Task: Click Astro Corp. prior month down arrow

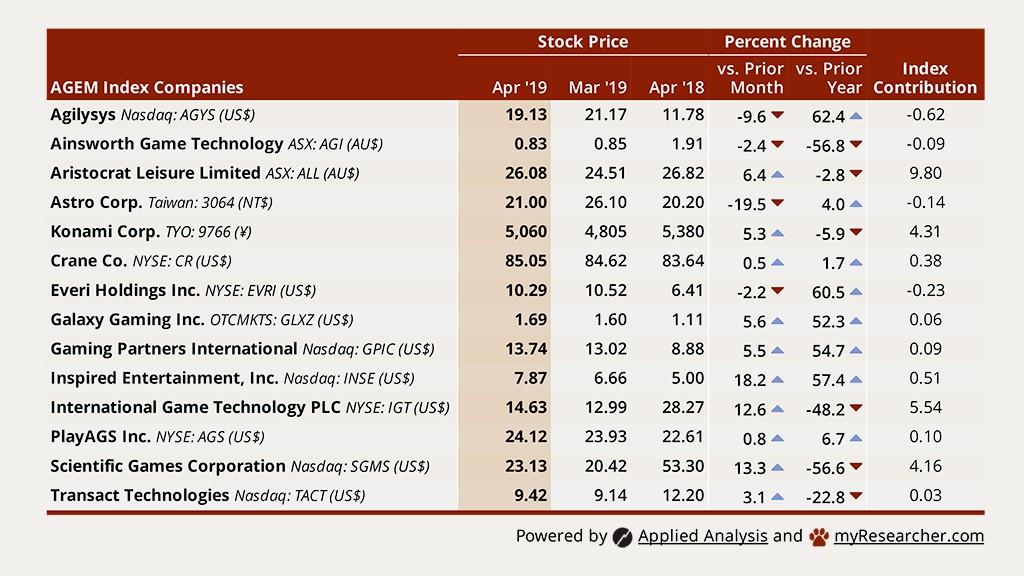Action: [777, 203]
